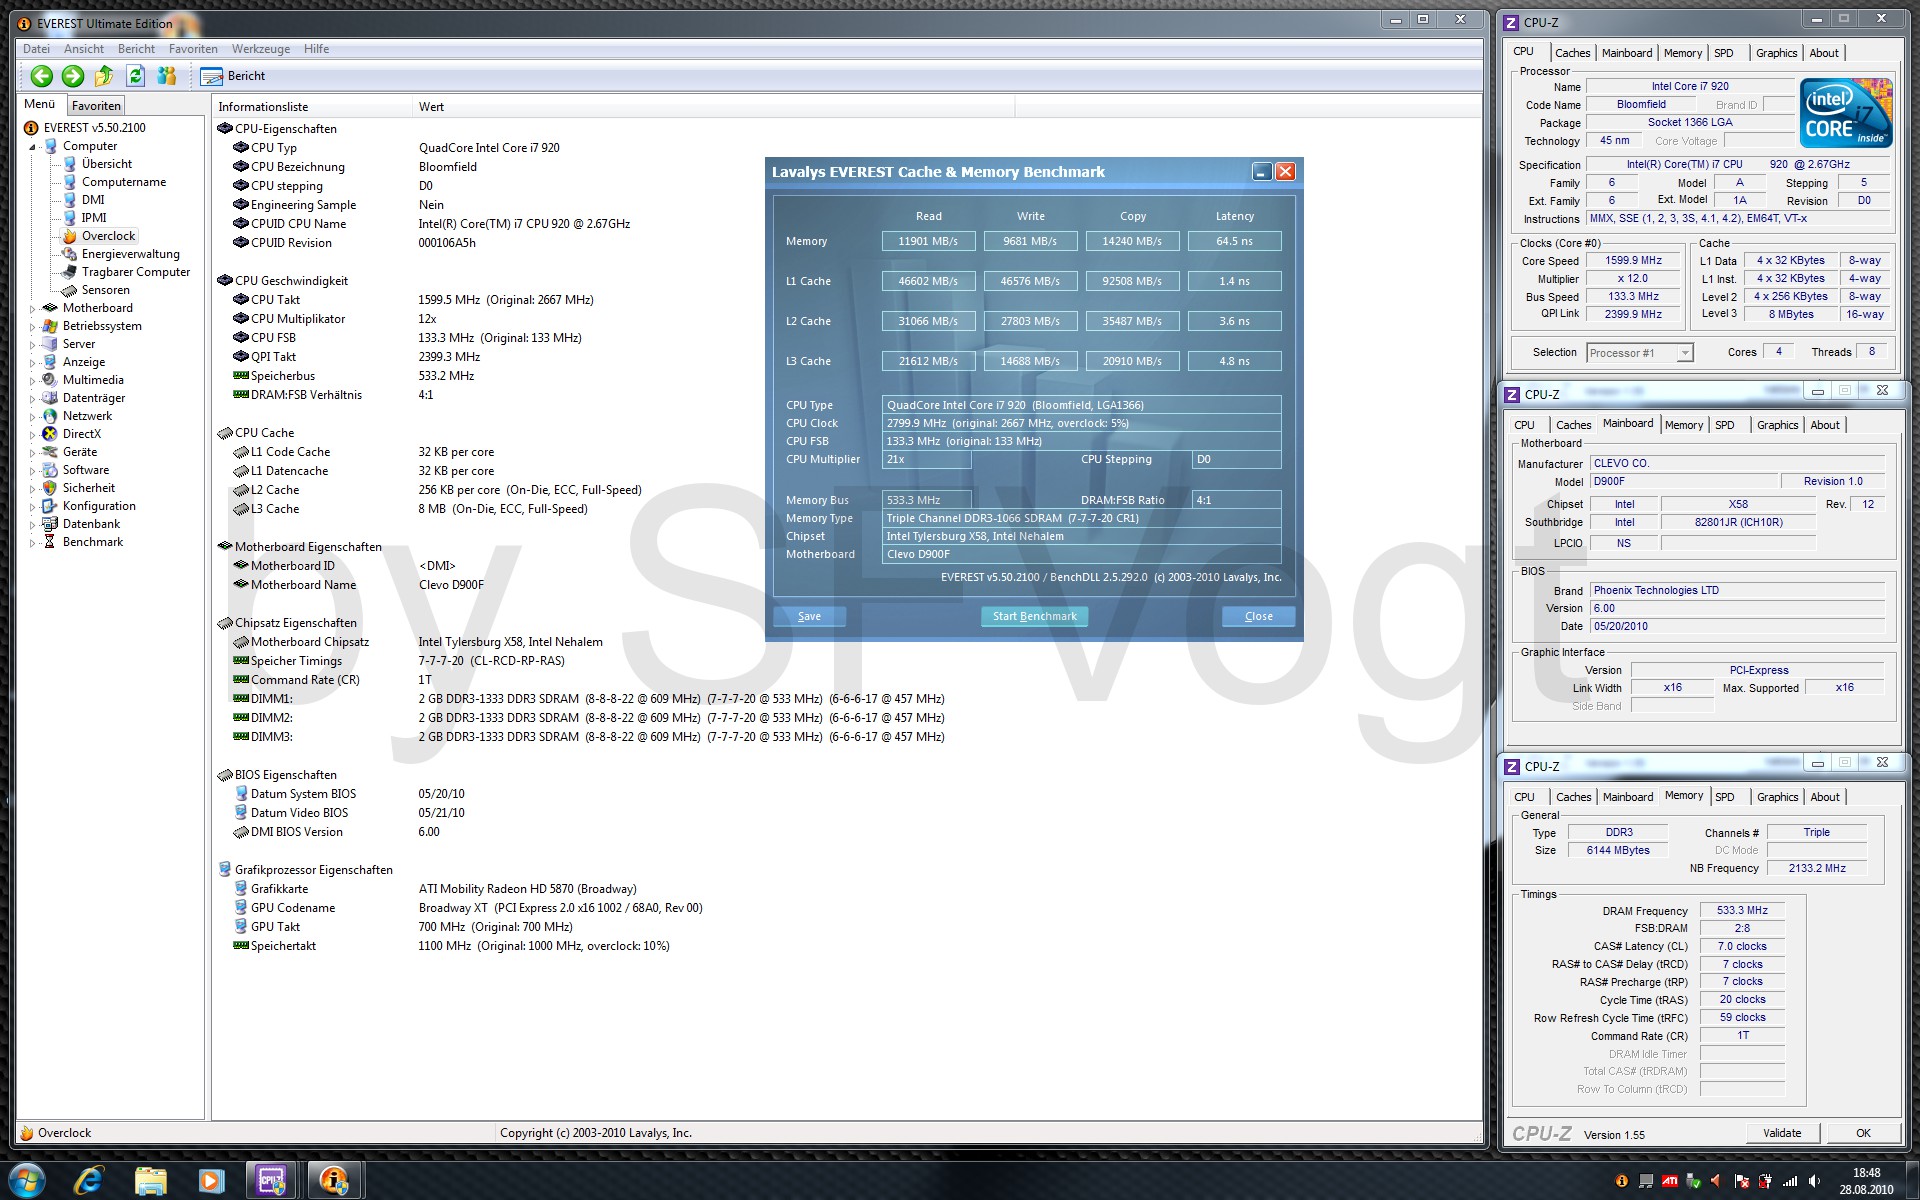The height and width of the screenshot is (1200, 1920).
Task: Click the users icon in toolbar
Action: click(167, 76)
